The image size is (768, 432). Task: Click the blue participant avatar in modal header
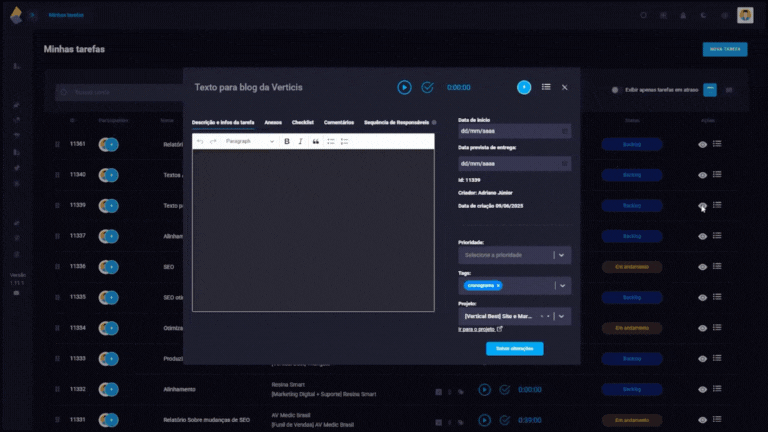point(524,87)
